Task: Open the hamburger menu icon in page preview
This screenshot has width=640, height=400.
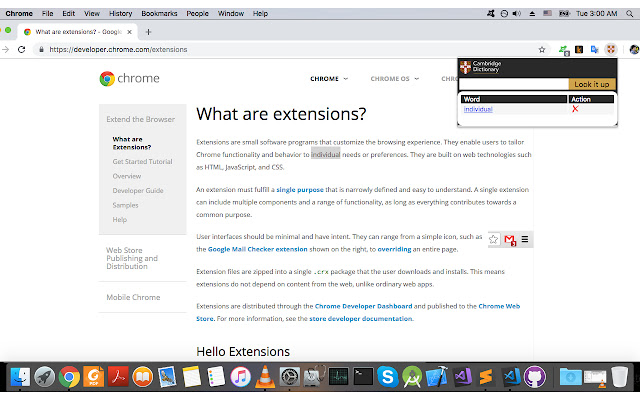Action: point(525,239)
